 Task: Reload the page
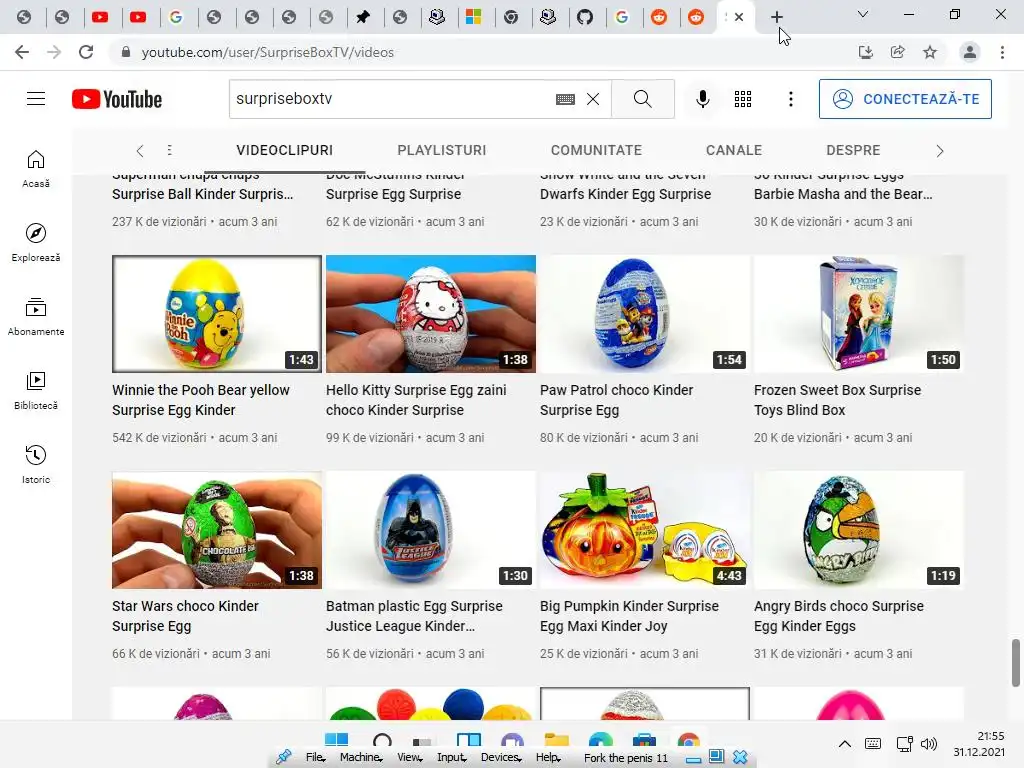[86, 52]
